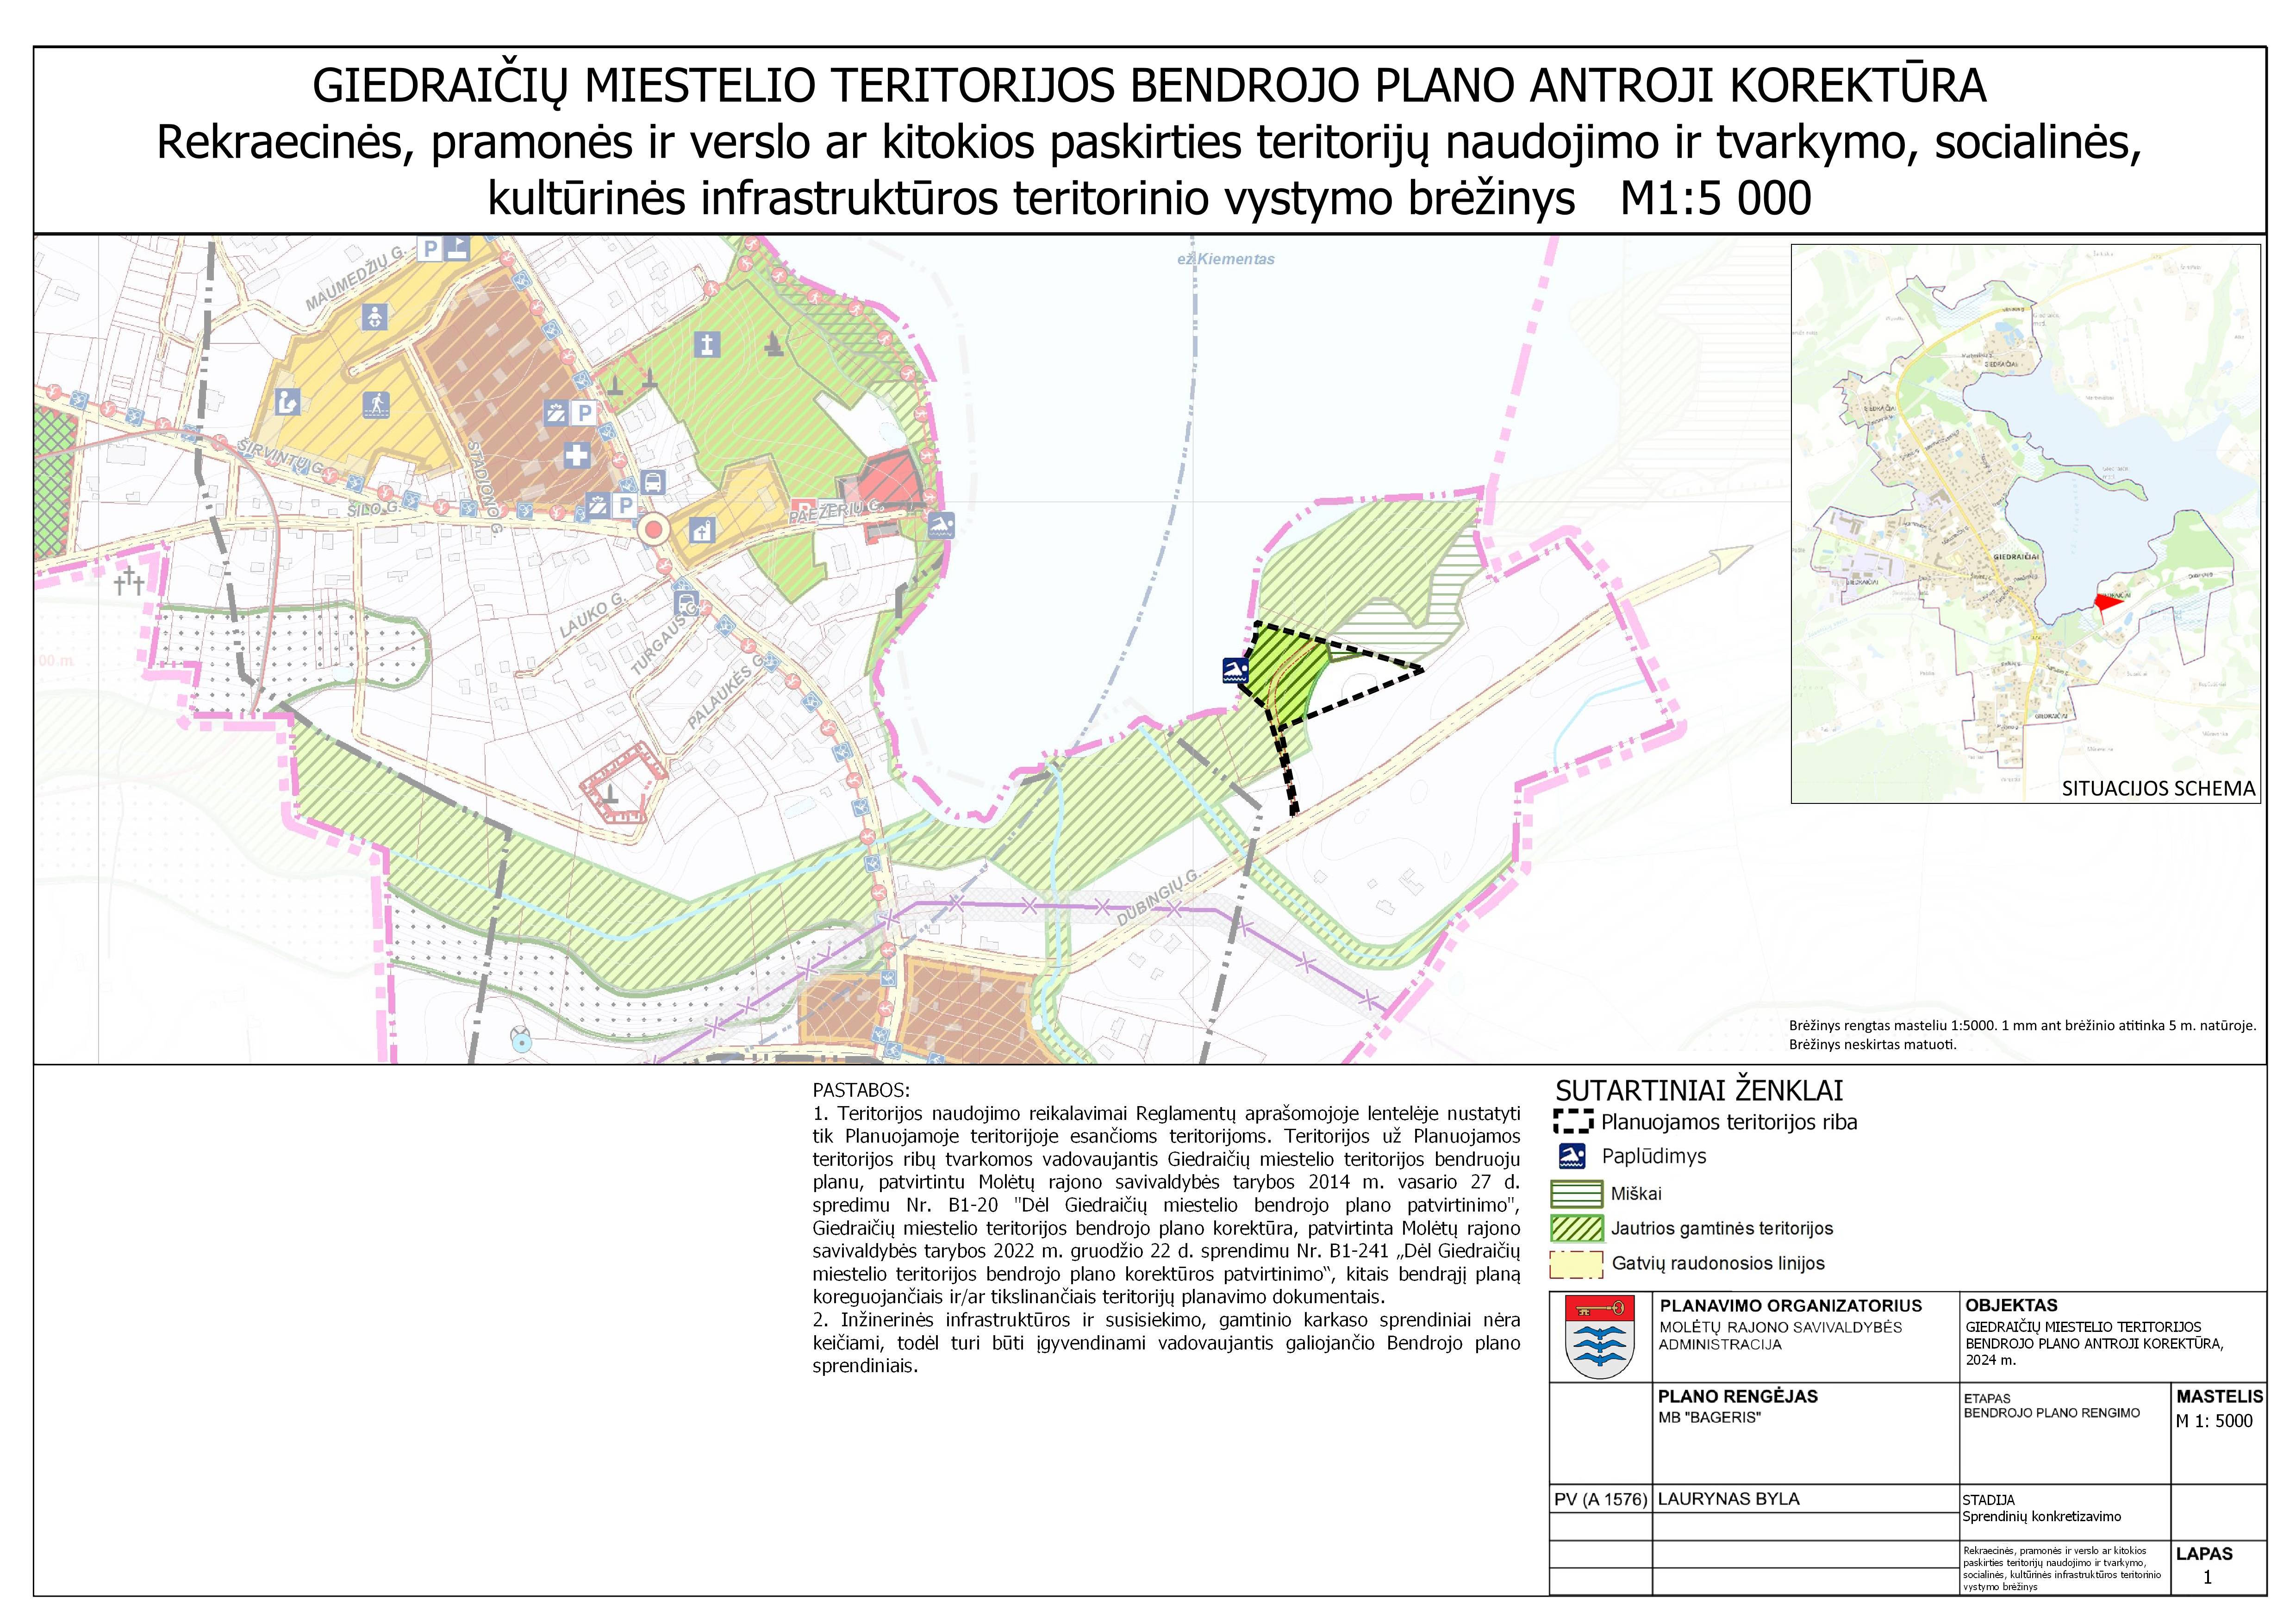The image size is (2296, 1623).
Task: Click the DUBINGIŲ G. street label
Action: point(1158,898)
